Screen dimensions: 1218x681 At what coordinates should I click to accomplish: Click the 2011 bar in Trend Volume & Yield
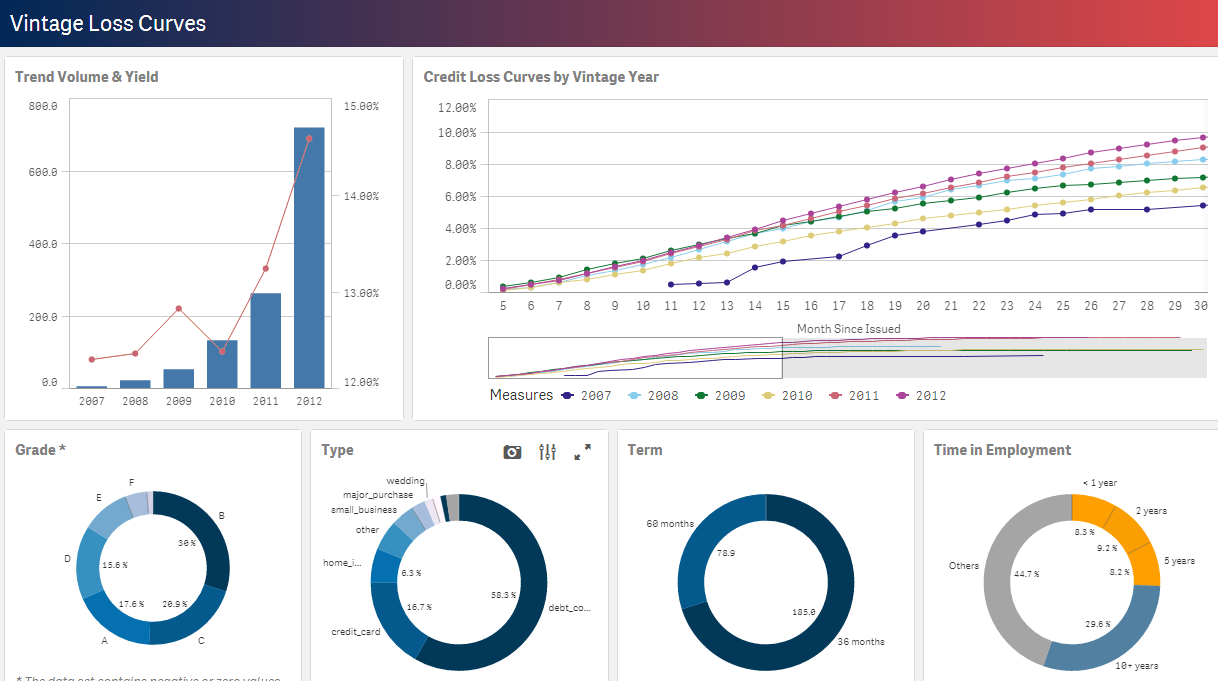[x=265, y=340]
